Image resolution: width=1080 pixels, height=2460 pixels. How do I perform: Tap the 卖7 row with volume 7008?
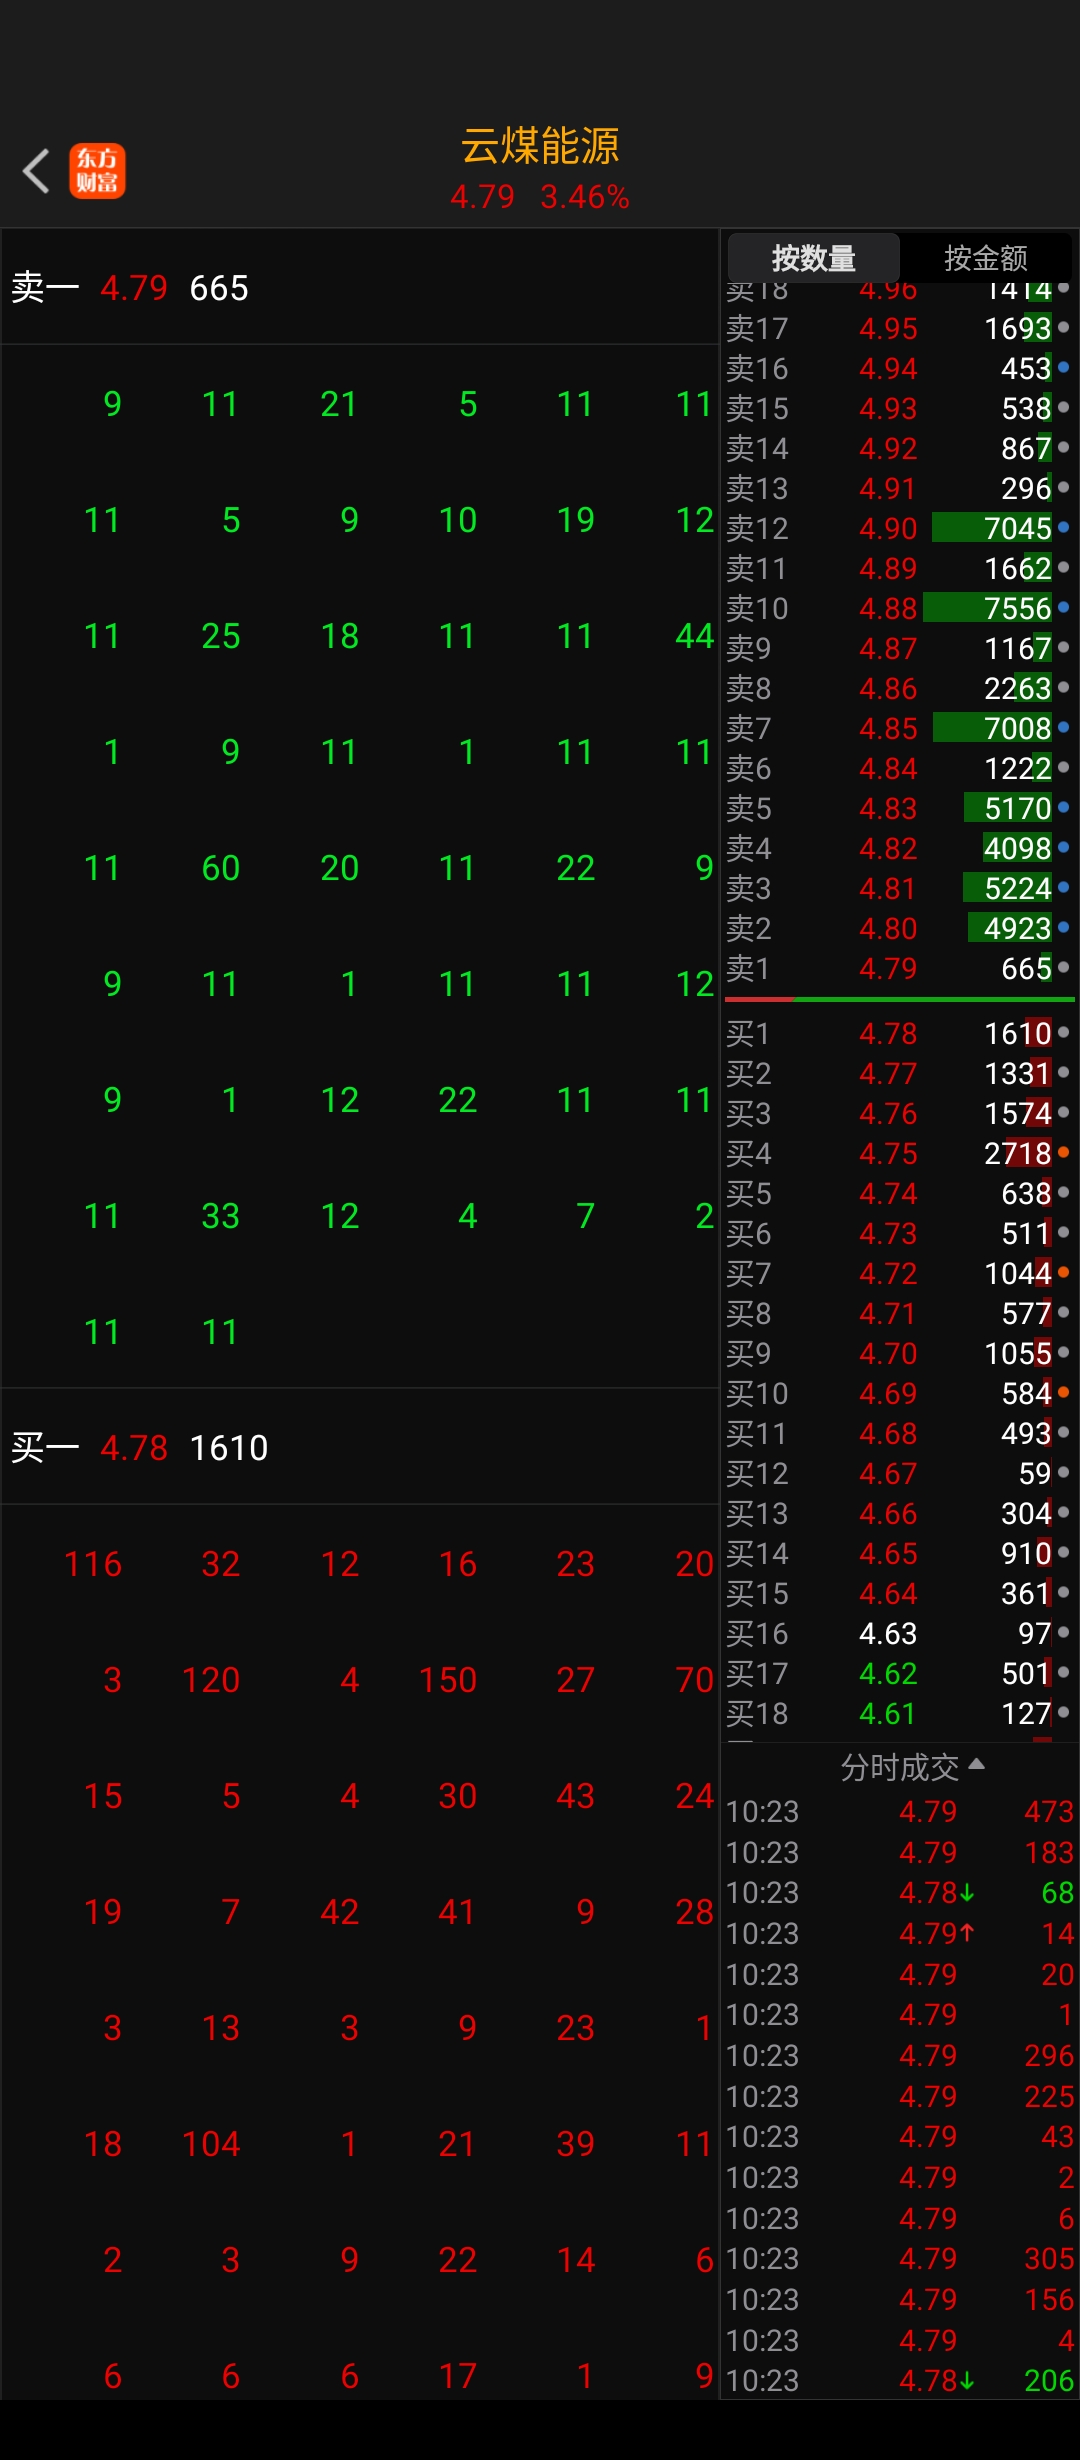[898, 728]
